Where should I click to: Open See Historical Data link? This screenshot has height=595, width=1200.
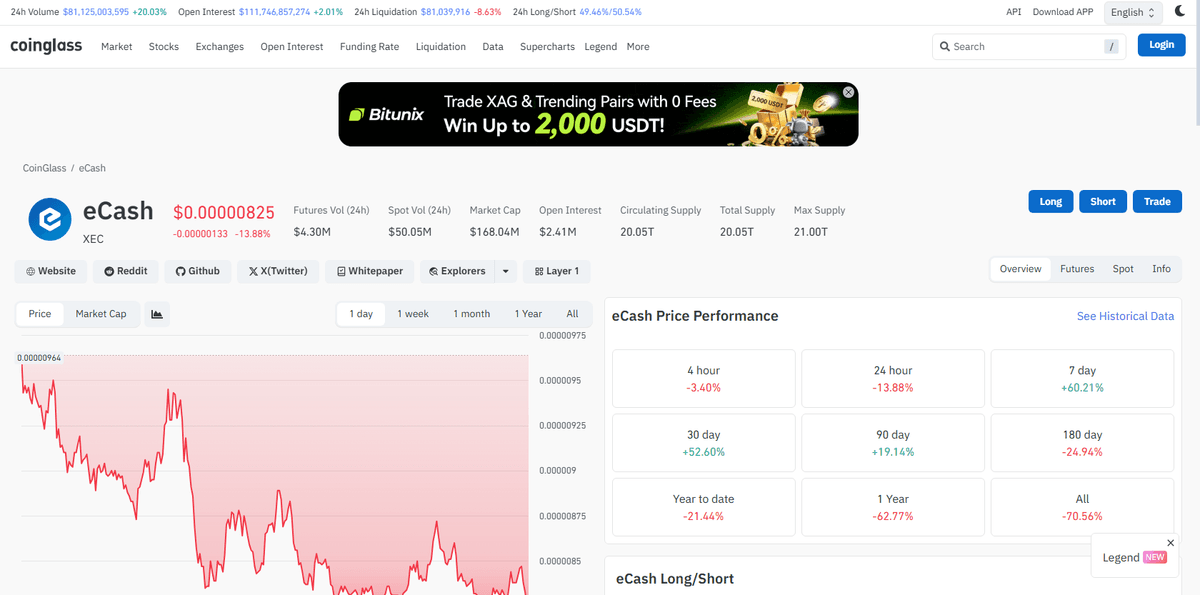(1125, 316)
